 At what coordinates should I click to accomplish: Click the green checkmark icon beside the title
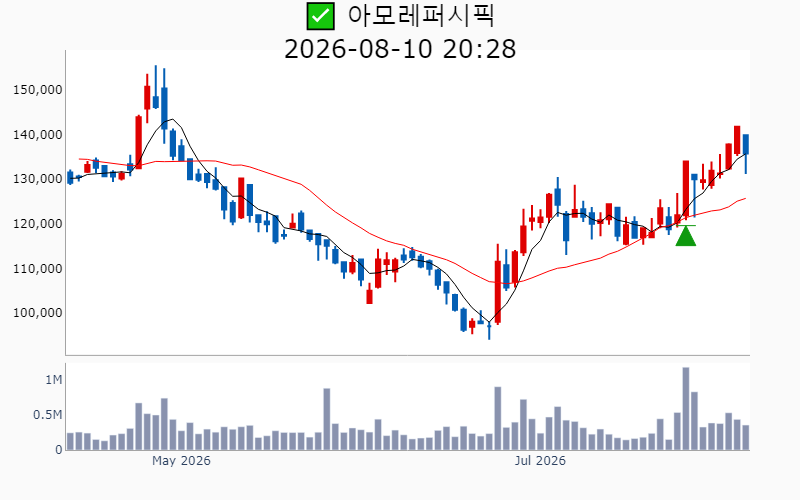(320, 16)
